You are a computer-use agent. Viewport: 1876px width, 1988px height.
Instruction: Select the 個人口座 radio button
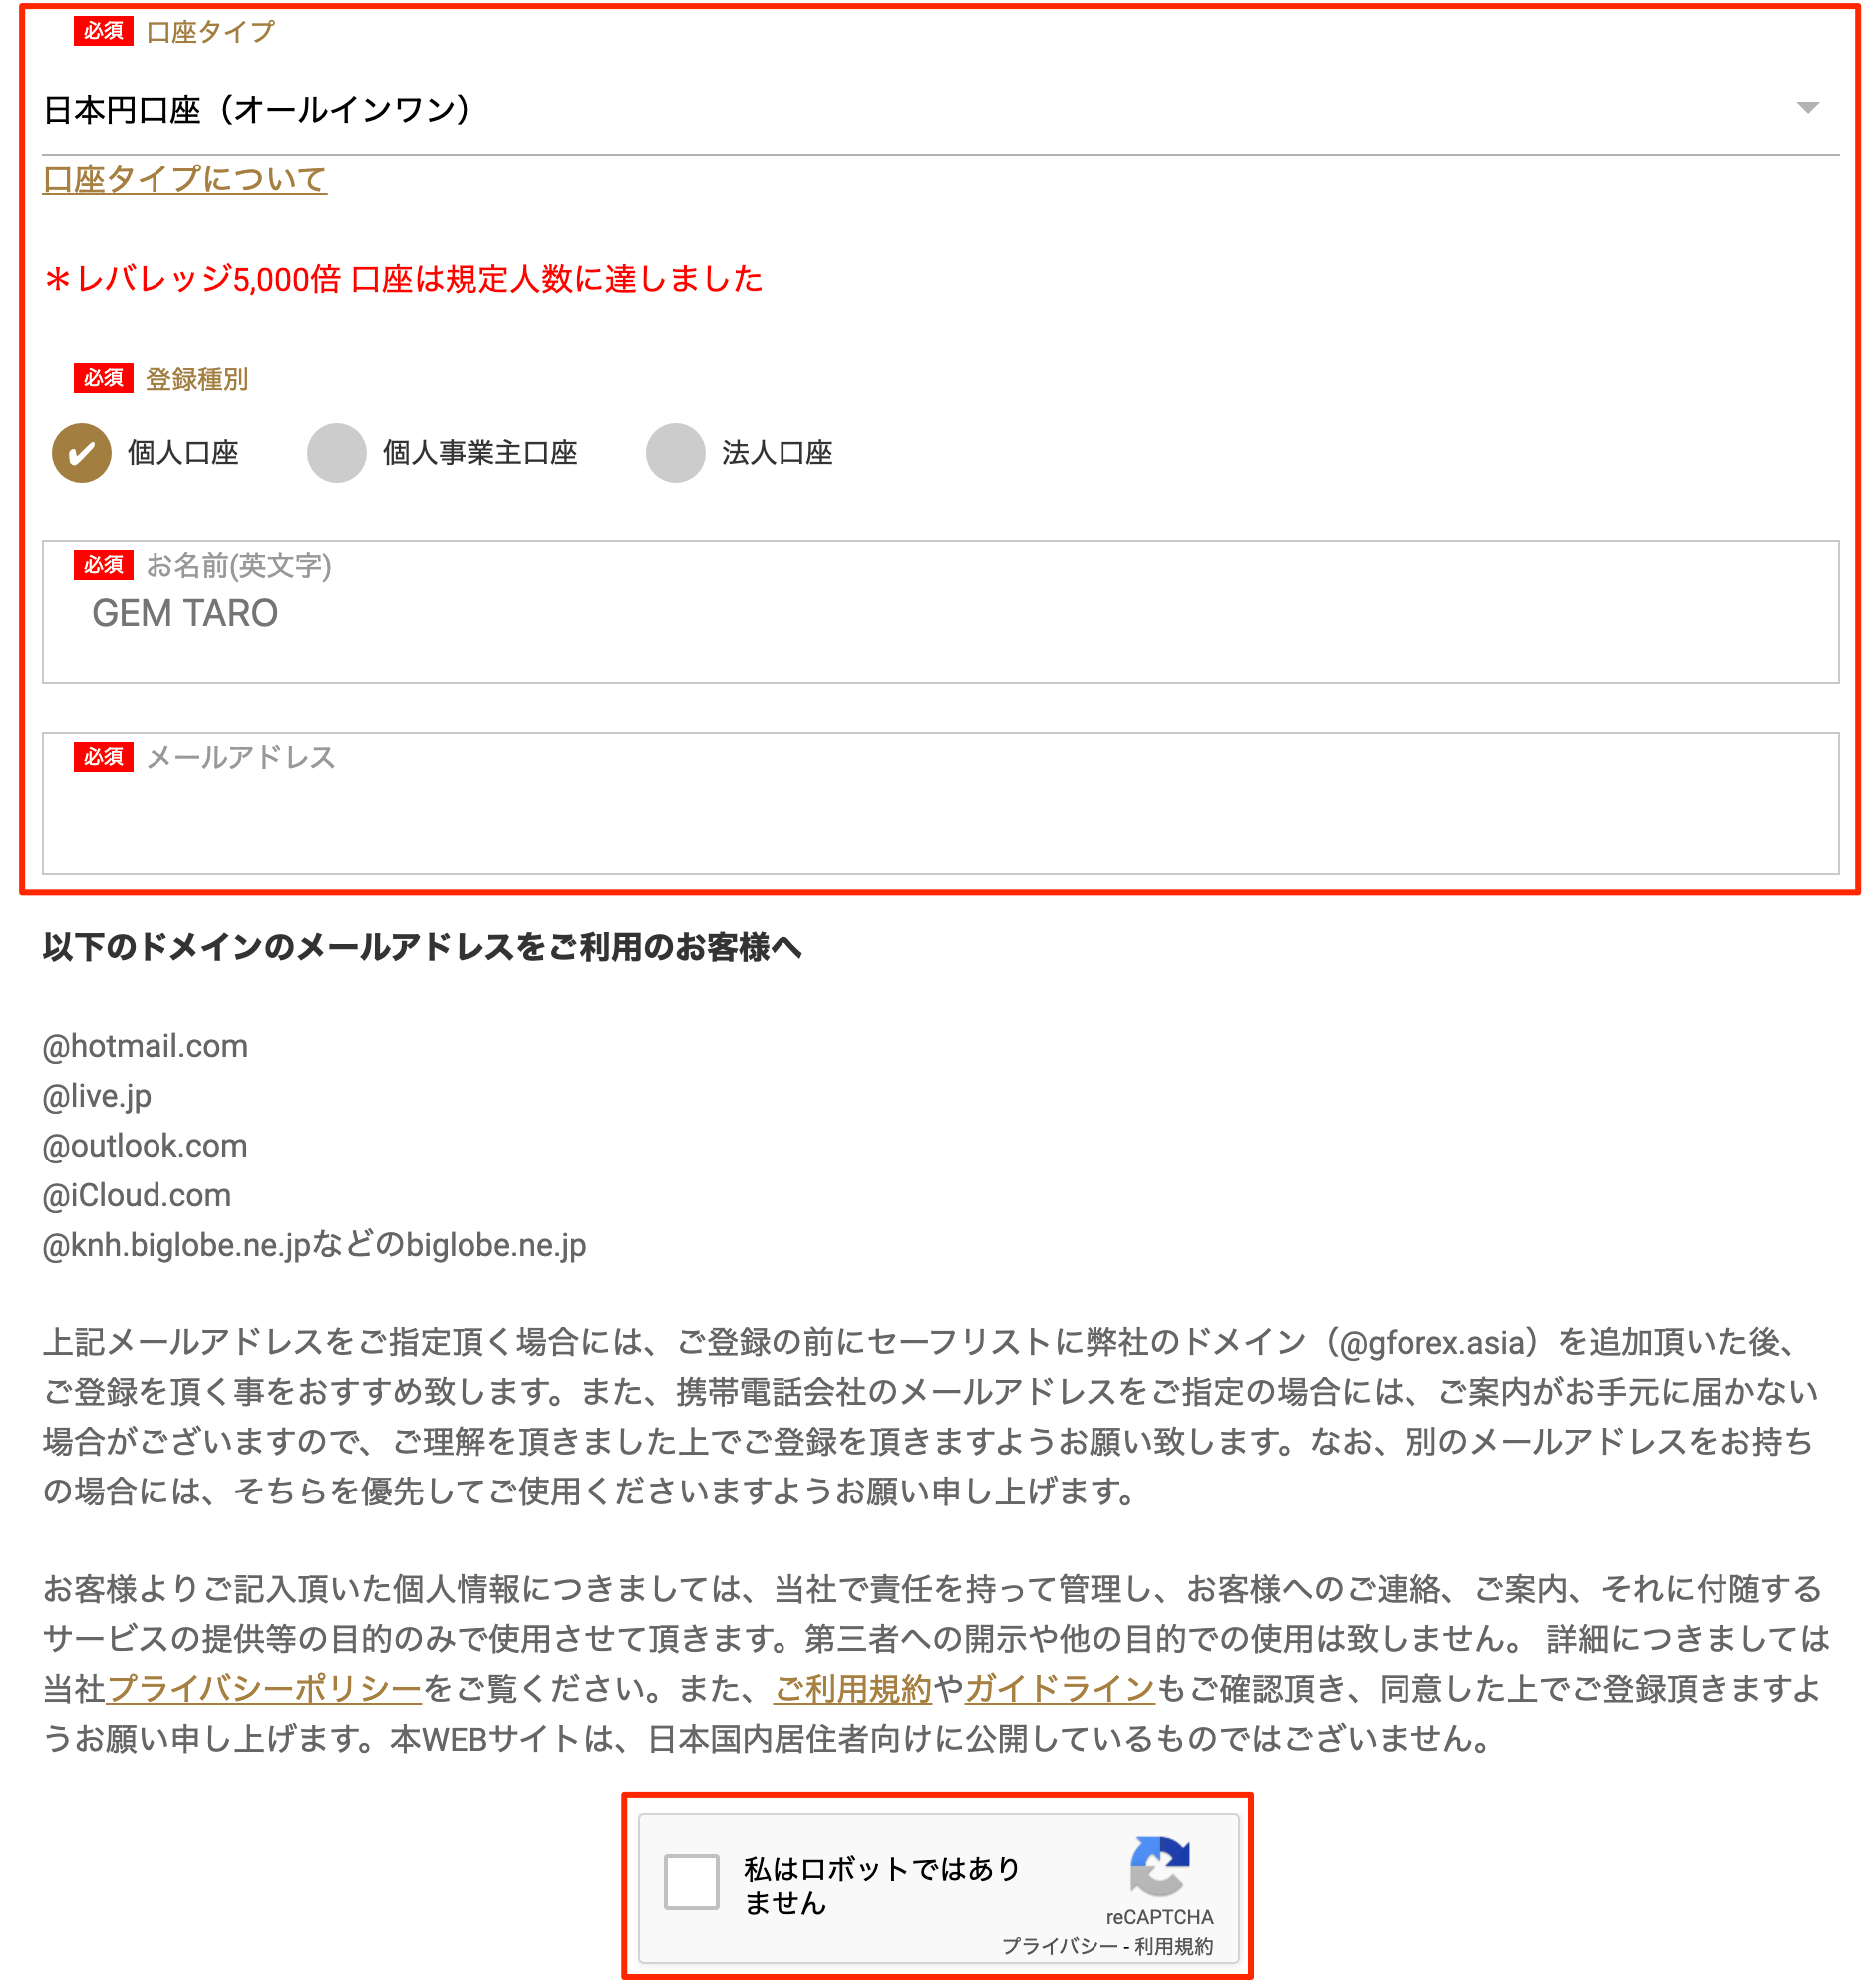pyautogui.click(x=81, y=453)
